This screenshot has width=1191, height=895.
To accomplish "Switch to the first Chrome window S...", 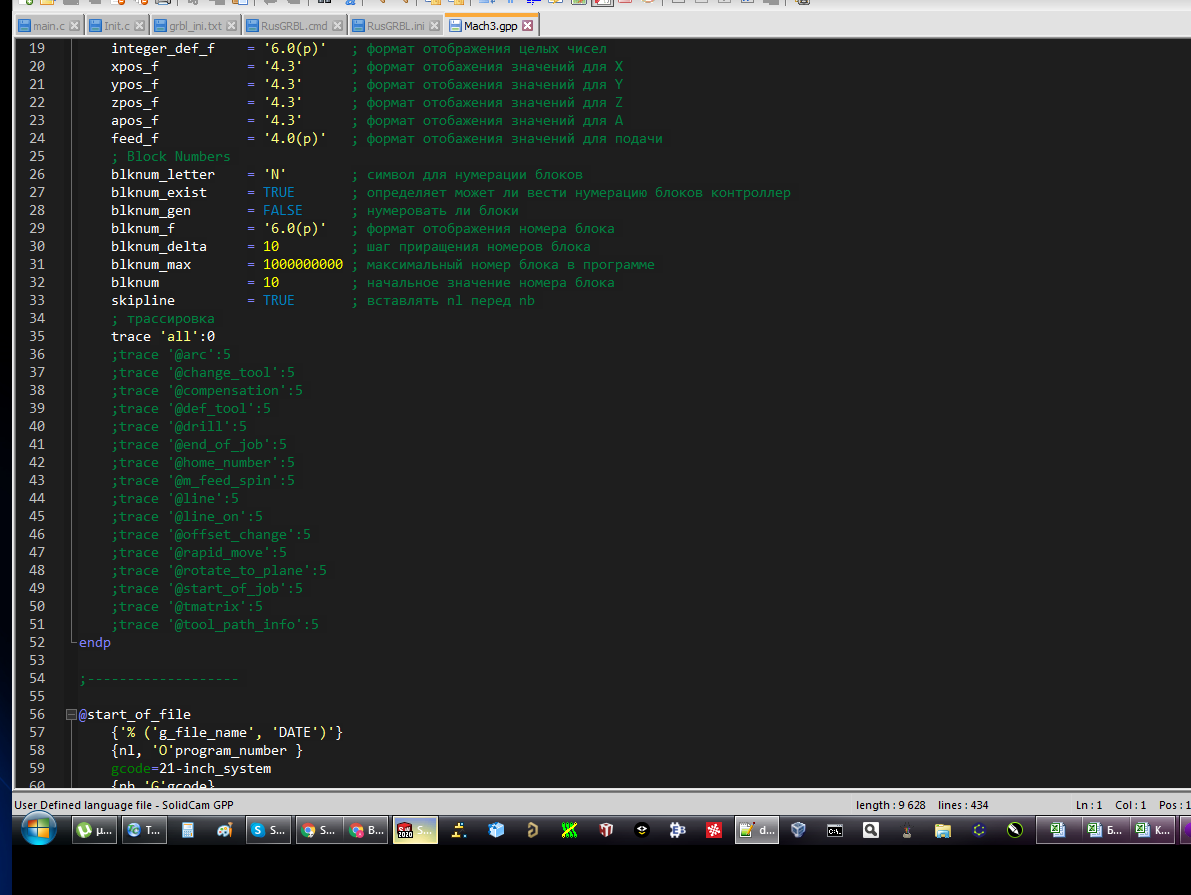I will tap(318, 830).
